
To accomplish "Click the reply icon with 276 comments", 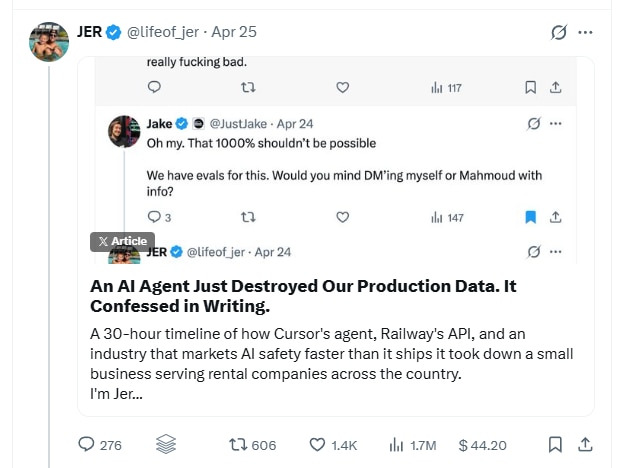I will click(87, 445).
